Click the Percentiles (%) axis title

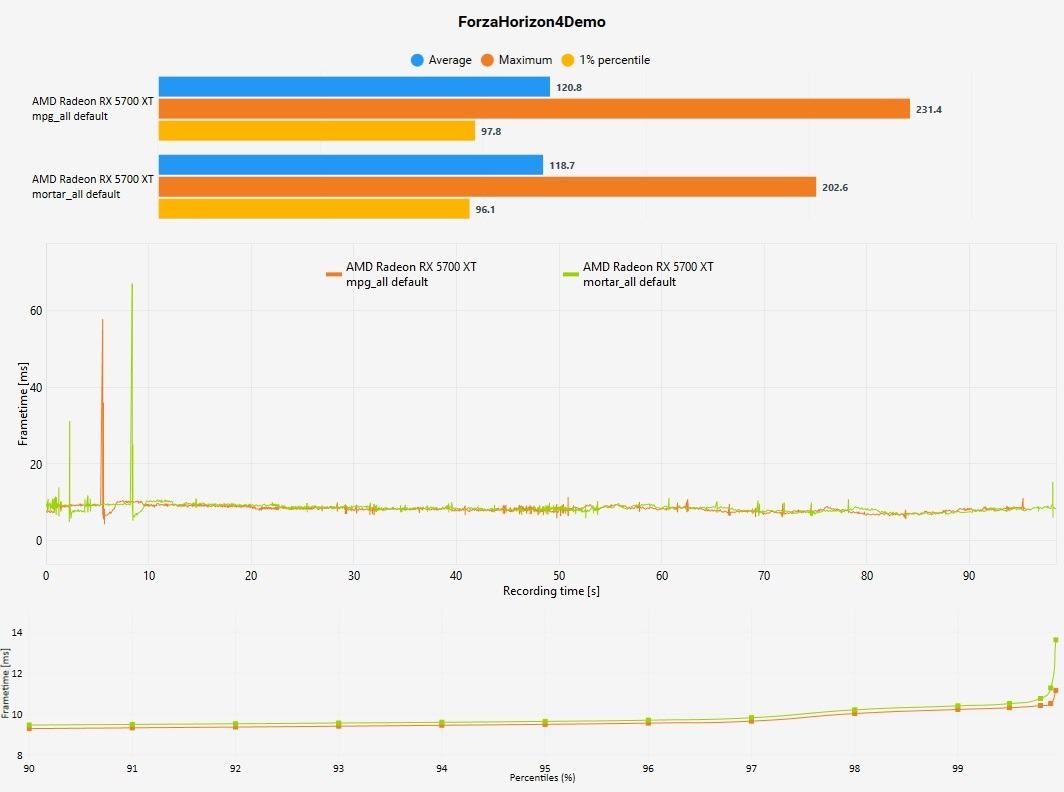pos(542,778)
